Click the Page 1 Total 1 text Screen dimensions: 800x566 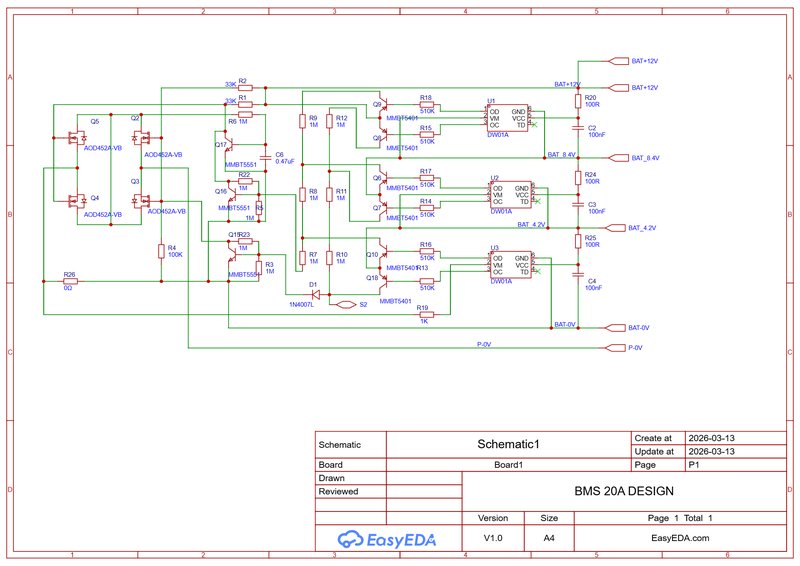[x=680, y=518]
